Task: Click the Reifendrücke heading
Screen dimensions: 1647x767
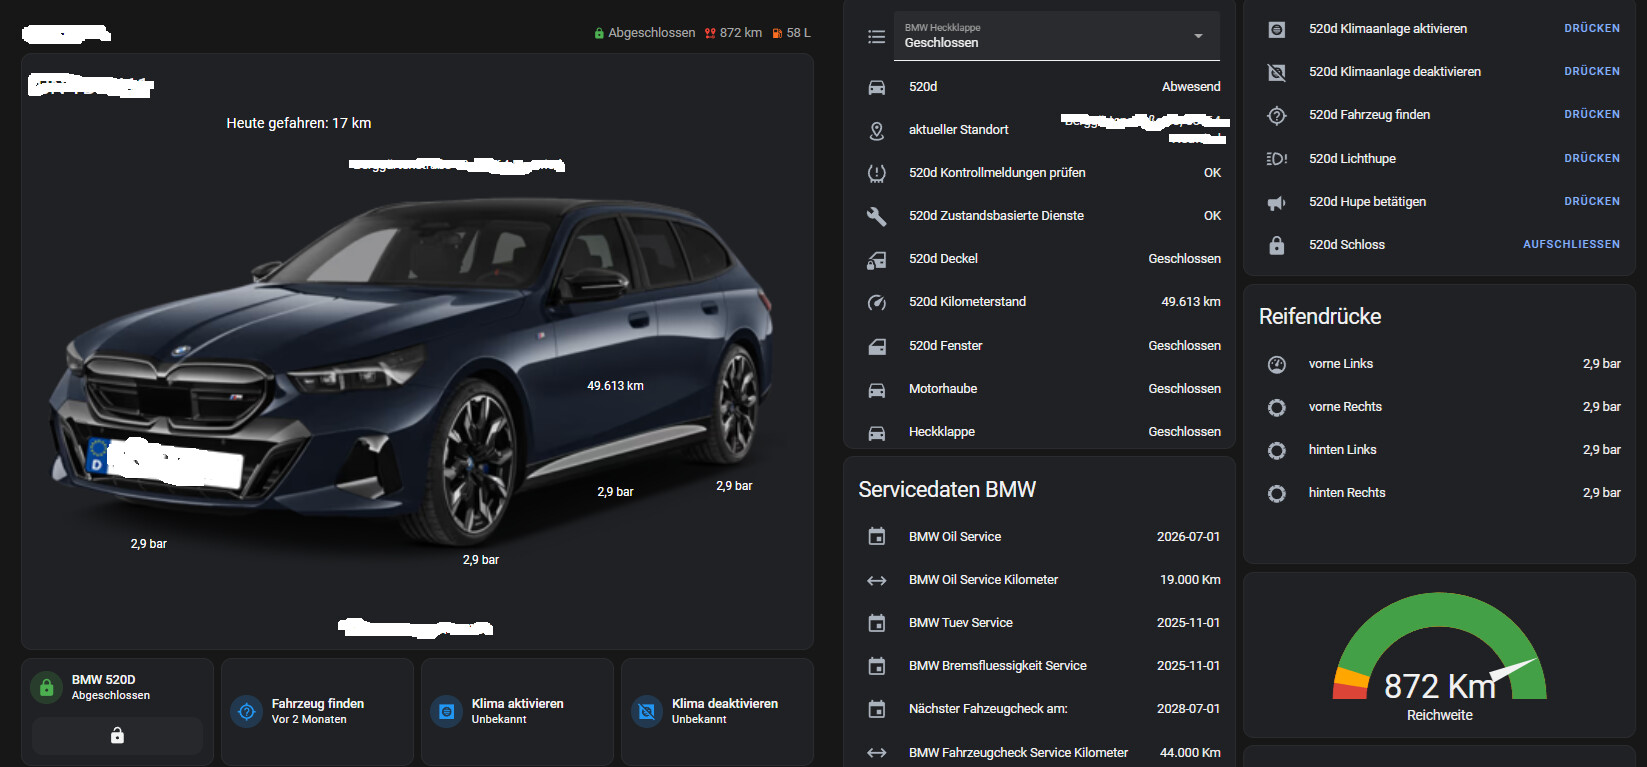Action: click(x=1320, y=316)
